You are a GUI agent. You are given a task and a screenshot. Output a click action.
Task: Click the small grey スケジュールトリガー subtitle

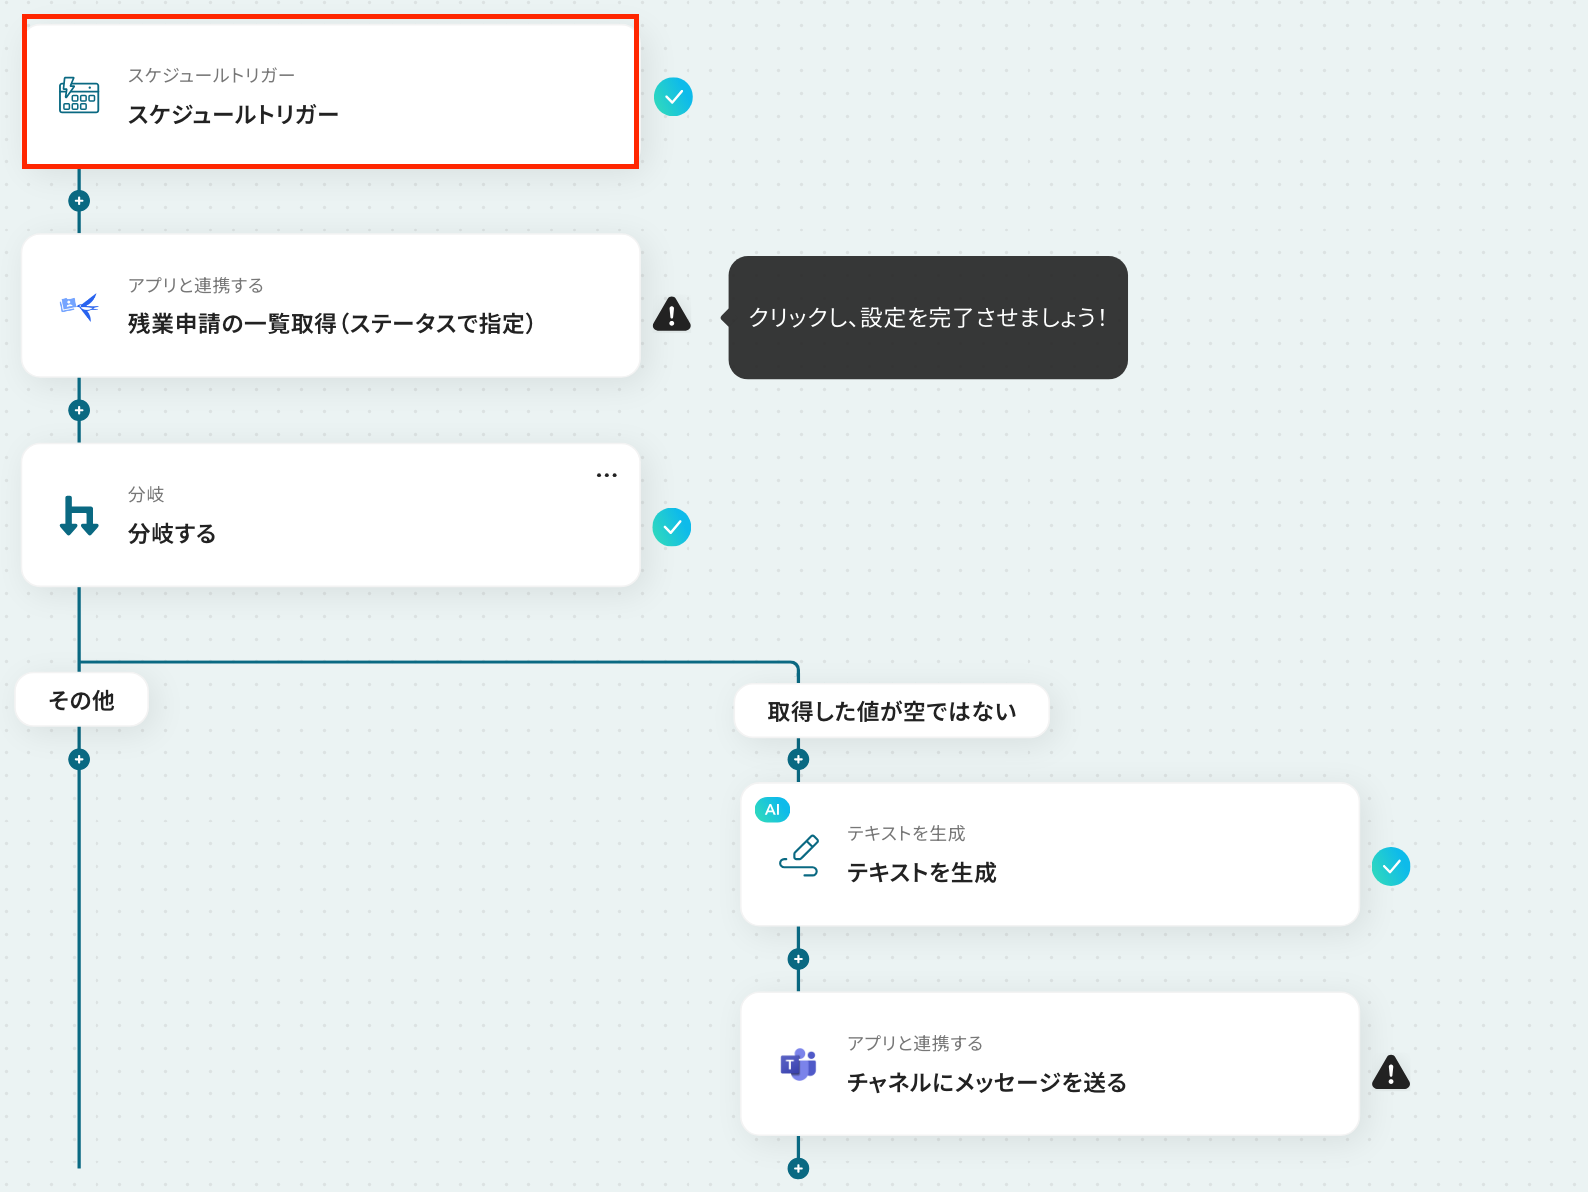pos(211,75)
